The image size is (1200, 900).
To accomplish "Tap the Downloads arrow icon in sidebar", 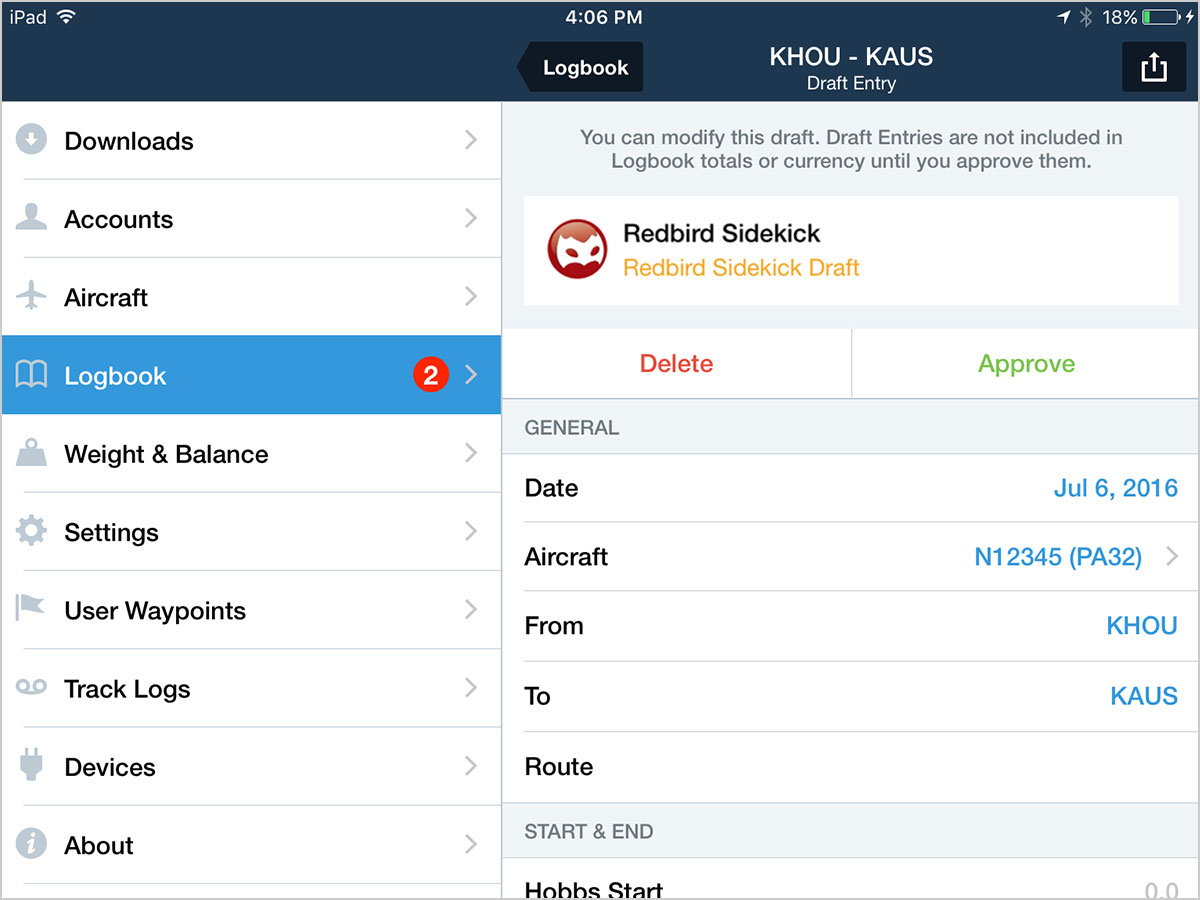I will coord(31,140).
